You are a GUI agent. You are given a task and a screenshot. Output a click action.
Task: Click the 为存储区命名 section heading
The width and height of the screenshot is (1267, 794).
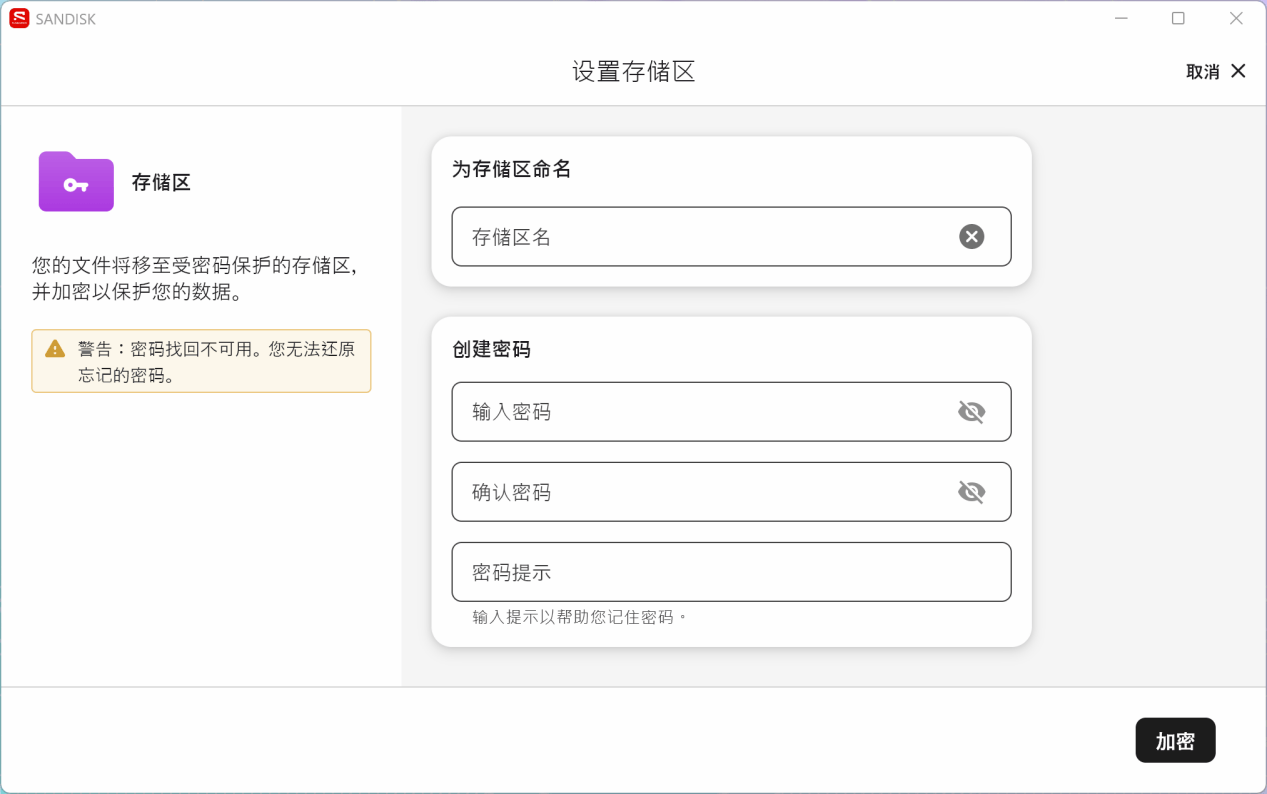(511, 169)
